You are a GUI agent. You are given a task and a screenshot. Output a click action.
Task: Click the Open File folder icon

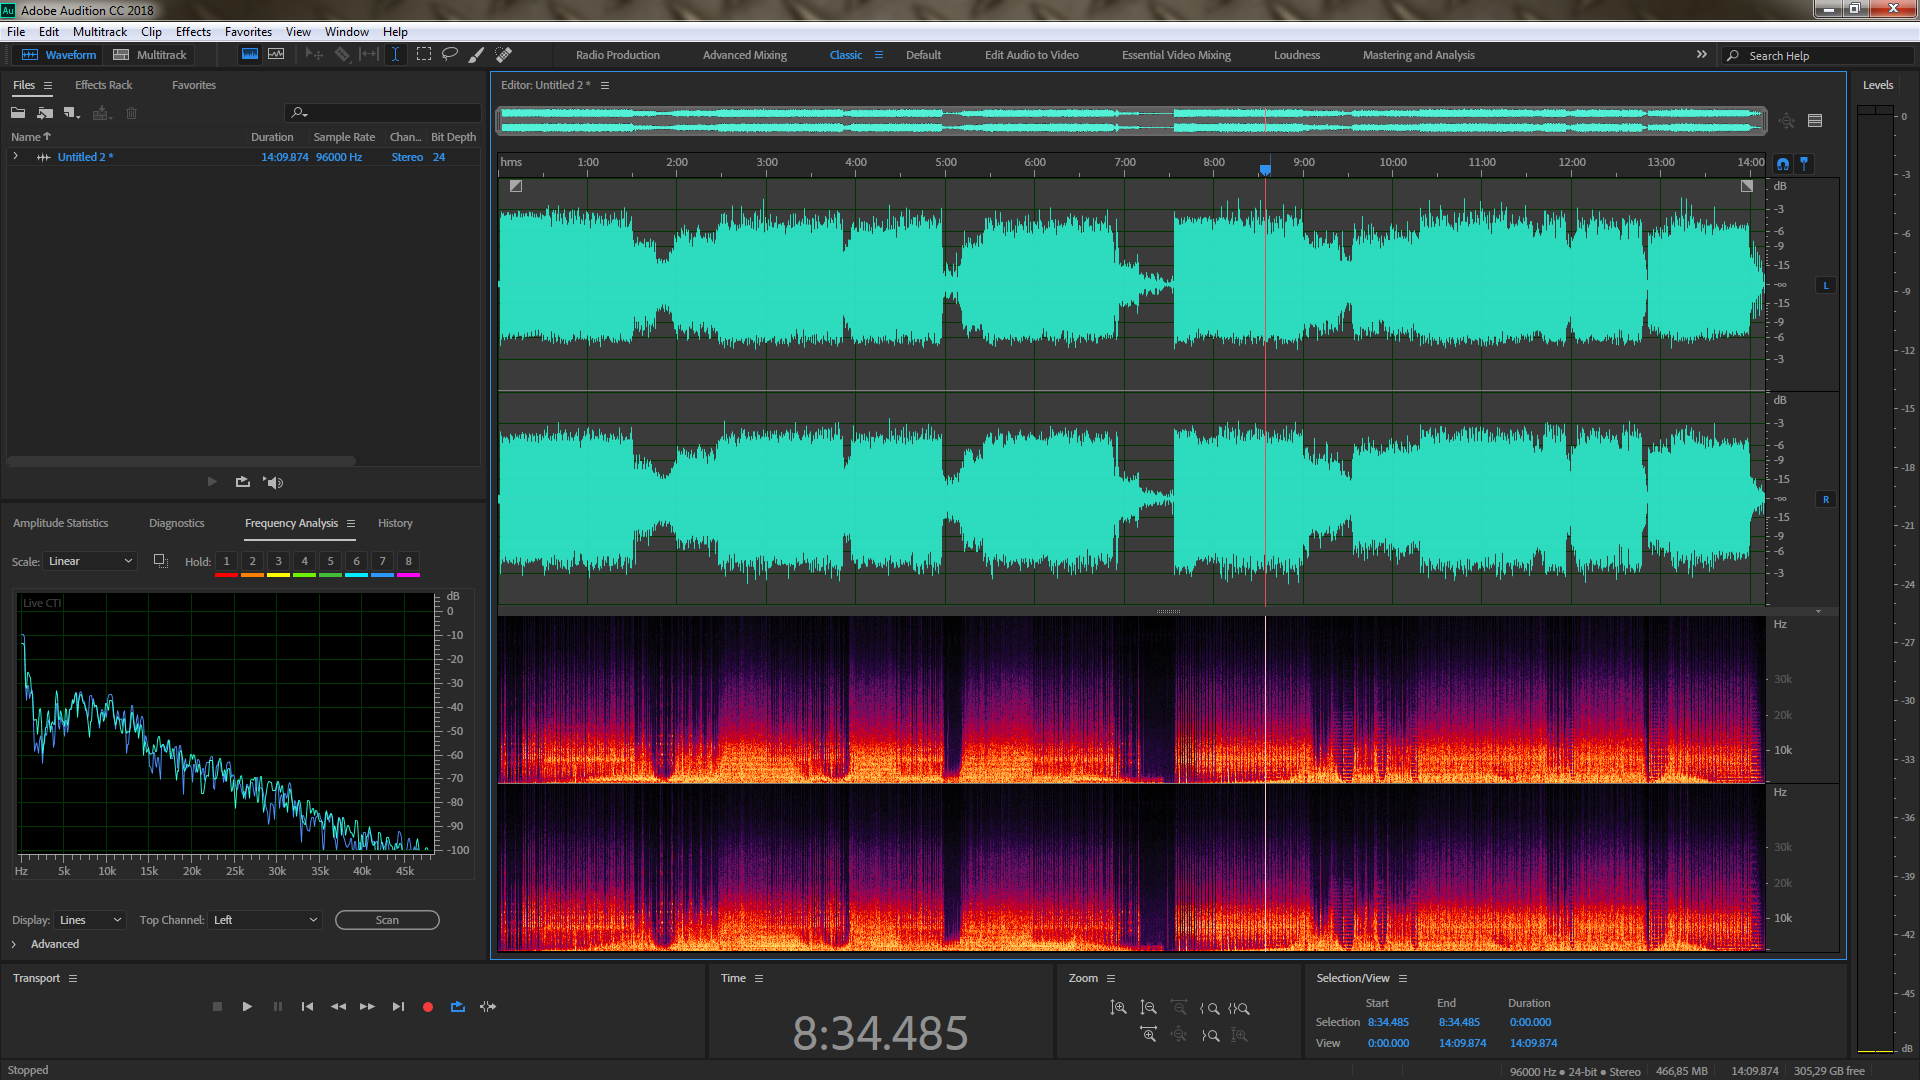[x=18, y=113]
